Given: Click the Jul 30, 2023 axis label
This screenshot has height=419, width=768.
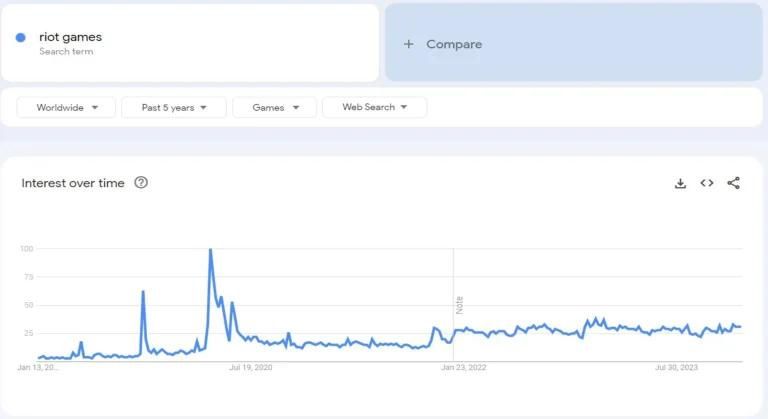Looking at the screenshot, I should (x=676, y=368).
